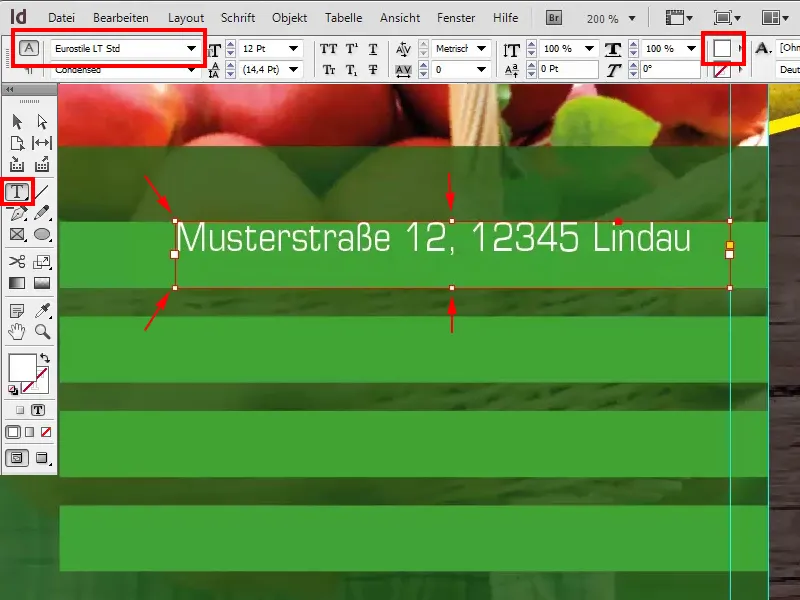This screenshot has width=800, height=600.
Task: Open the 200 % zoom level dropdown
Action: pyautogui.click(x=632, y=18)
